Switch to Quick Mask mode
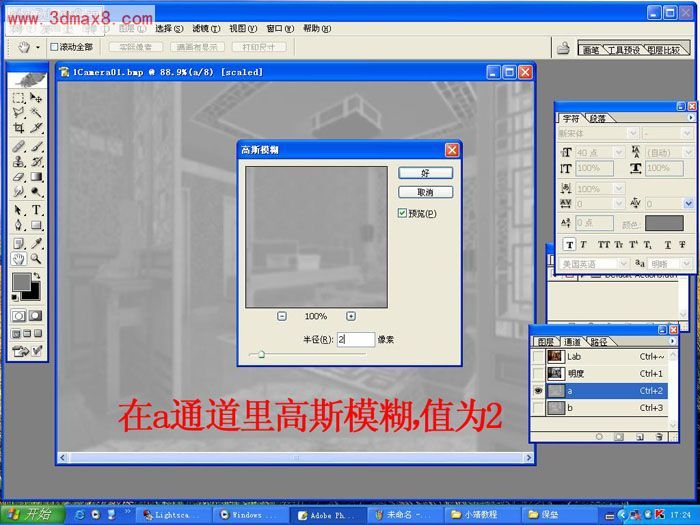 coord(35,316)
